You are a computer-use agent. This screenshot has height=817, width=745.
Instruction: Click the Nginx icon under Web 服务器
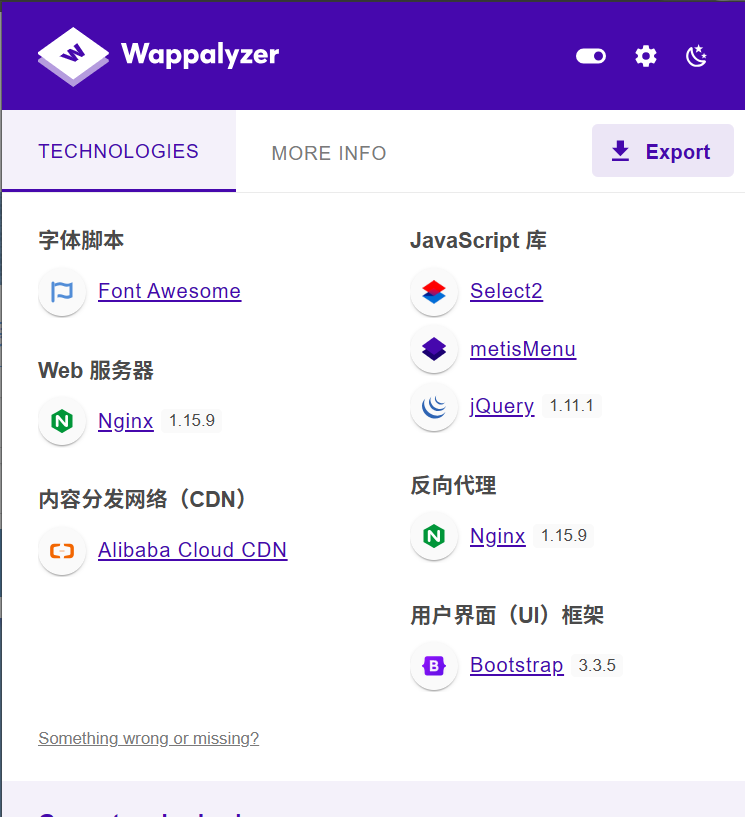click(x=62, y=421)
